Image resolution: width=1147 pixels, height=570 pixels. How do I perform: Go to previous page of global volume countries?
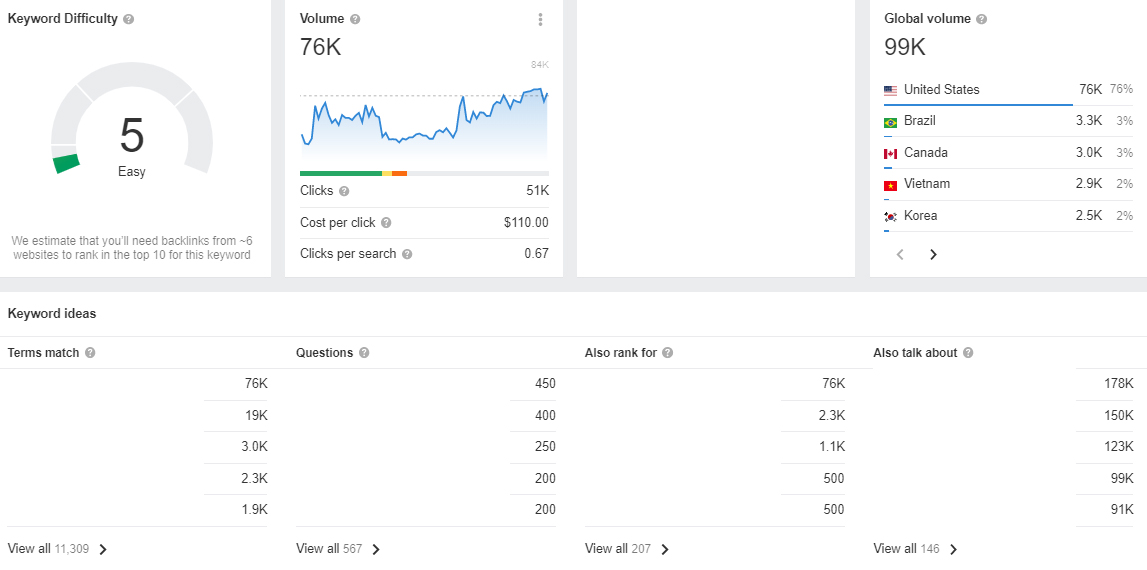tap(900, 255)
